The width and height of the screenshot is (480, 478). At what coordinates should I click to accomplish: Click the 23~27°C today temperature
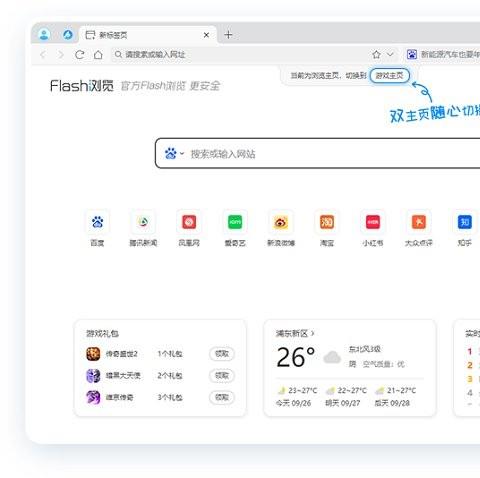(303, 390)
